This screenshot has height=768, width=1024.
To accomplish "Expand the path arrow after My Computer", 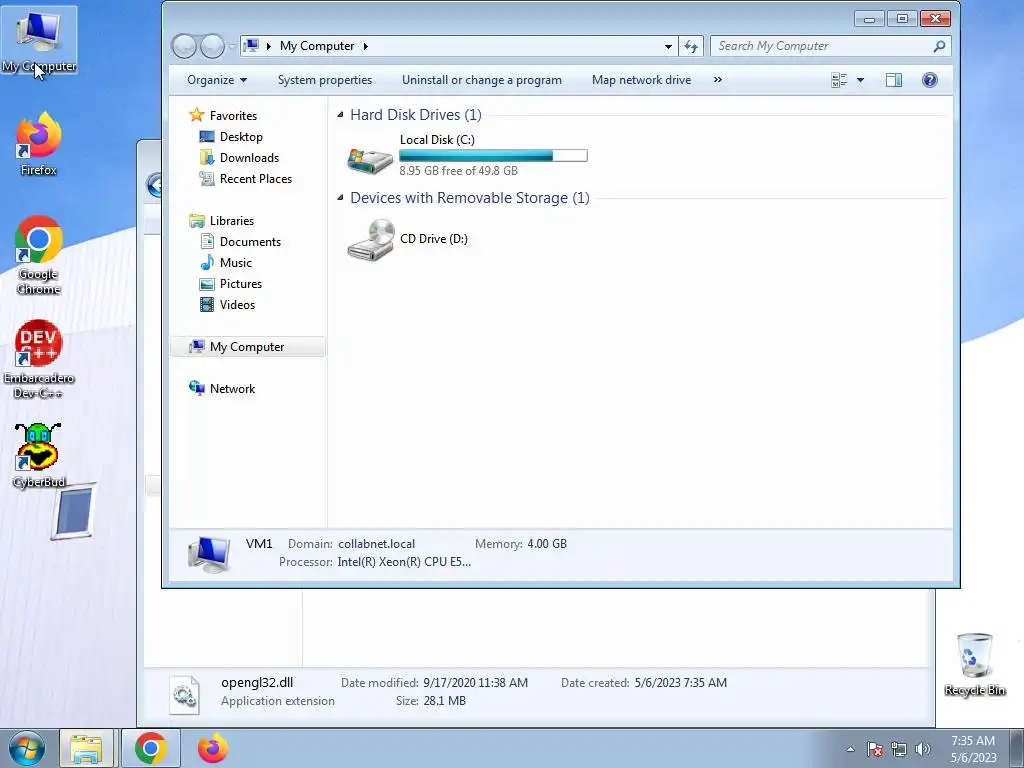I will [366, 46].
